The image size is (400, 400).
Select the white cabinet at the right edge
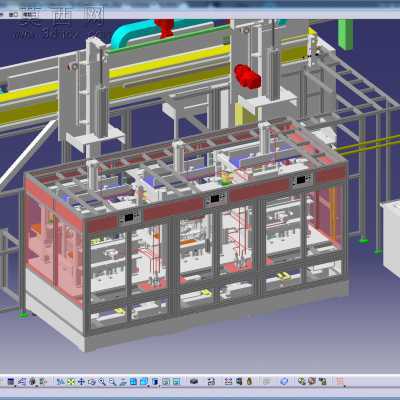tap(391, 237)
